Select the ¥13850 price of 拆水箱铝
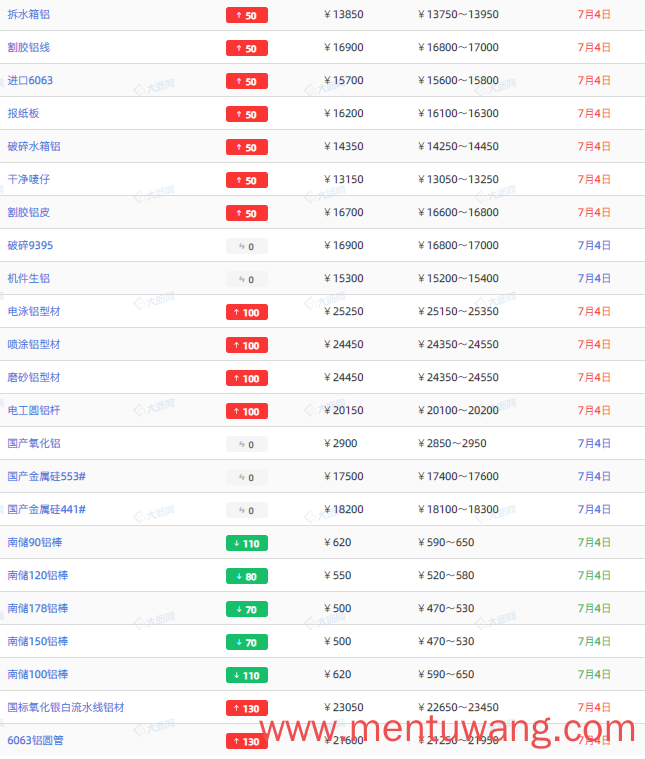This screenshot has width=645, height=759. (x=344, y=15)
